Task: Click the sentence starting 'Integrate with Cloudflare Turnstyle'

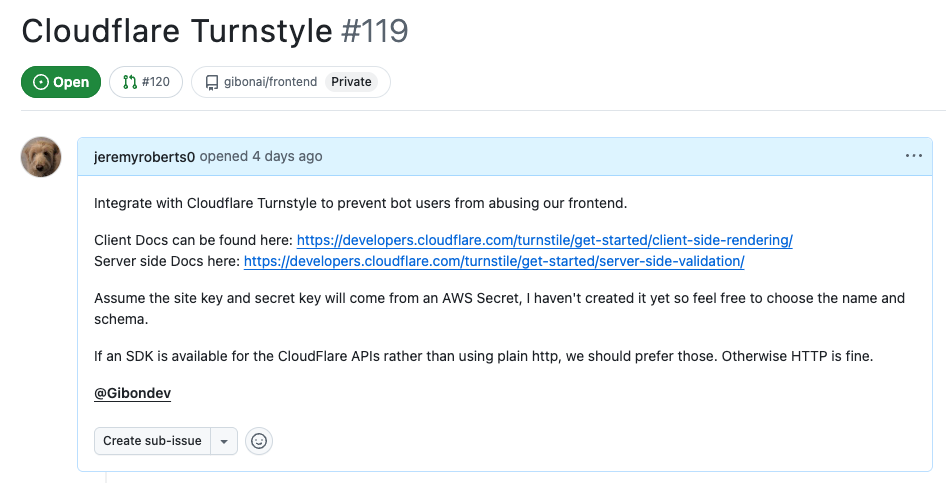Action: tap(361, 203)
